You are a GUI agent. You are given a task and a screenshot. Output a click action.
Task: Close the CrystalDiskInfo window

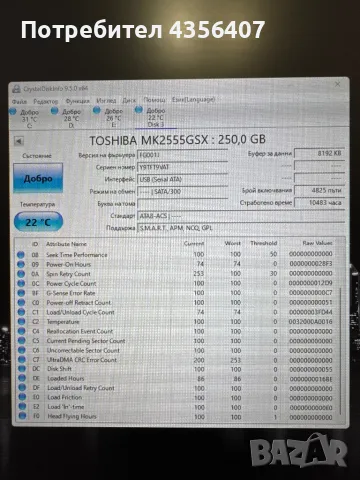pos(337,85)
